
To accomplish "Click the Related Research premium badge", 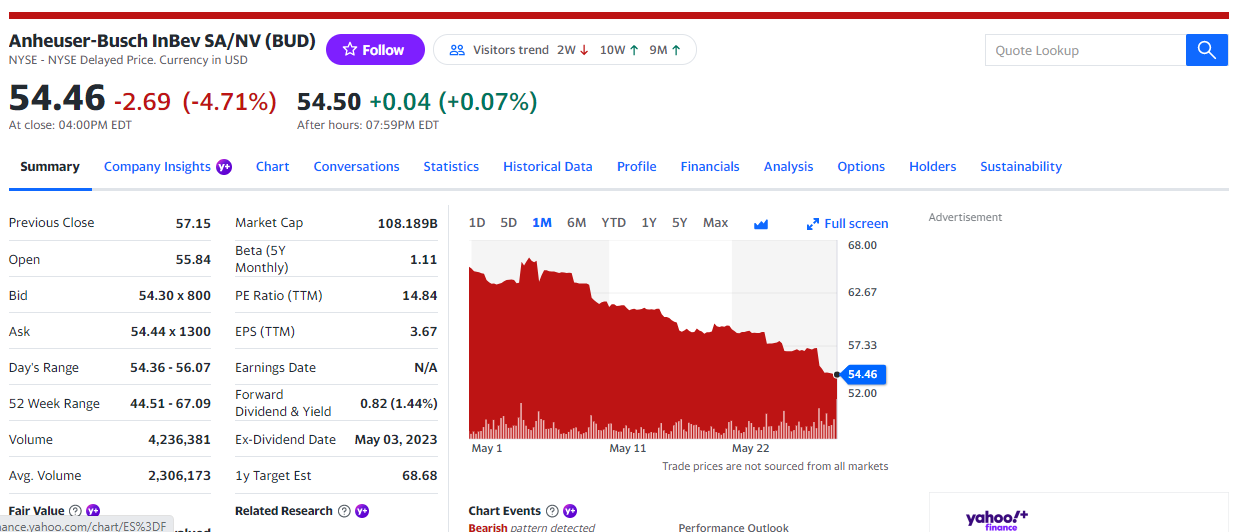I will click(361, 511).
